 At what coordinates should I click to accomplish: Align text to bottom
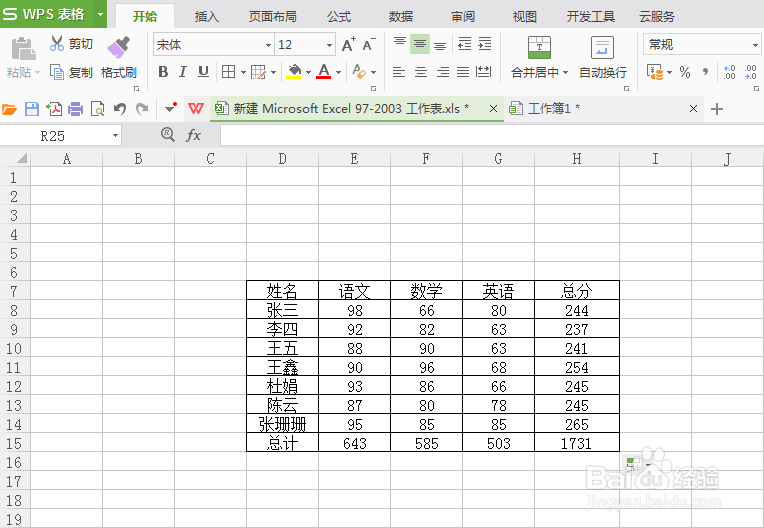pyautogui.click(x=440, y=45)
